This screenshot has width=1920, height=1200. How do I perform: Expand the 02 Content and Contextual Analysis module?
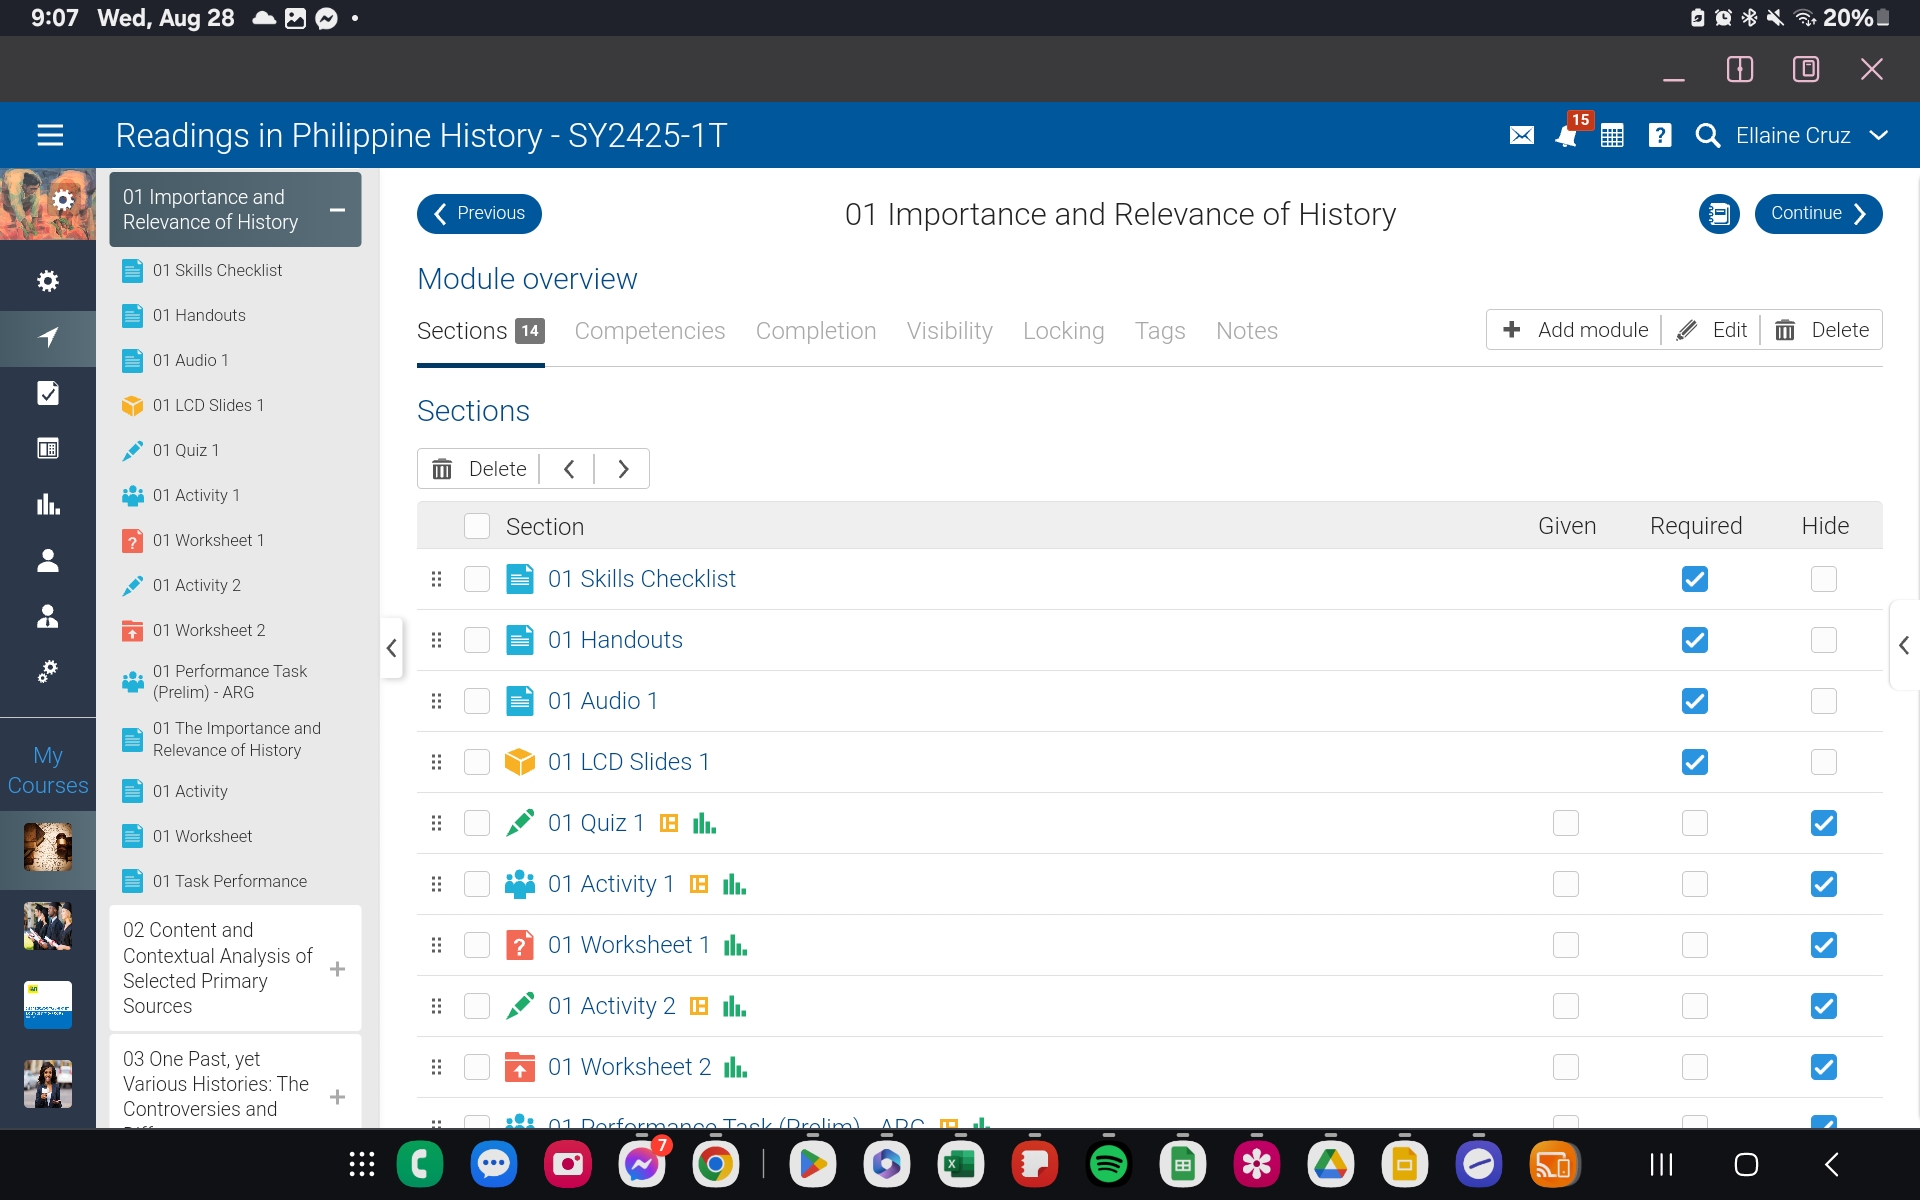pyautogui.click(x=337, y=969)
